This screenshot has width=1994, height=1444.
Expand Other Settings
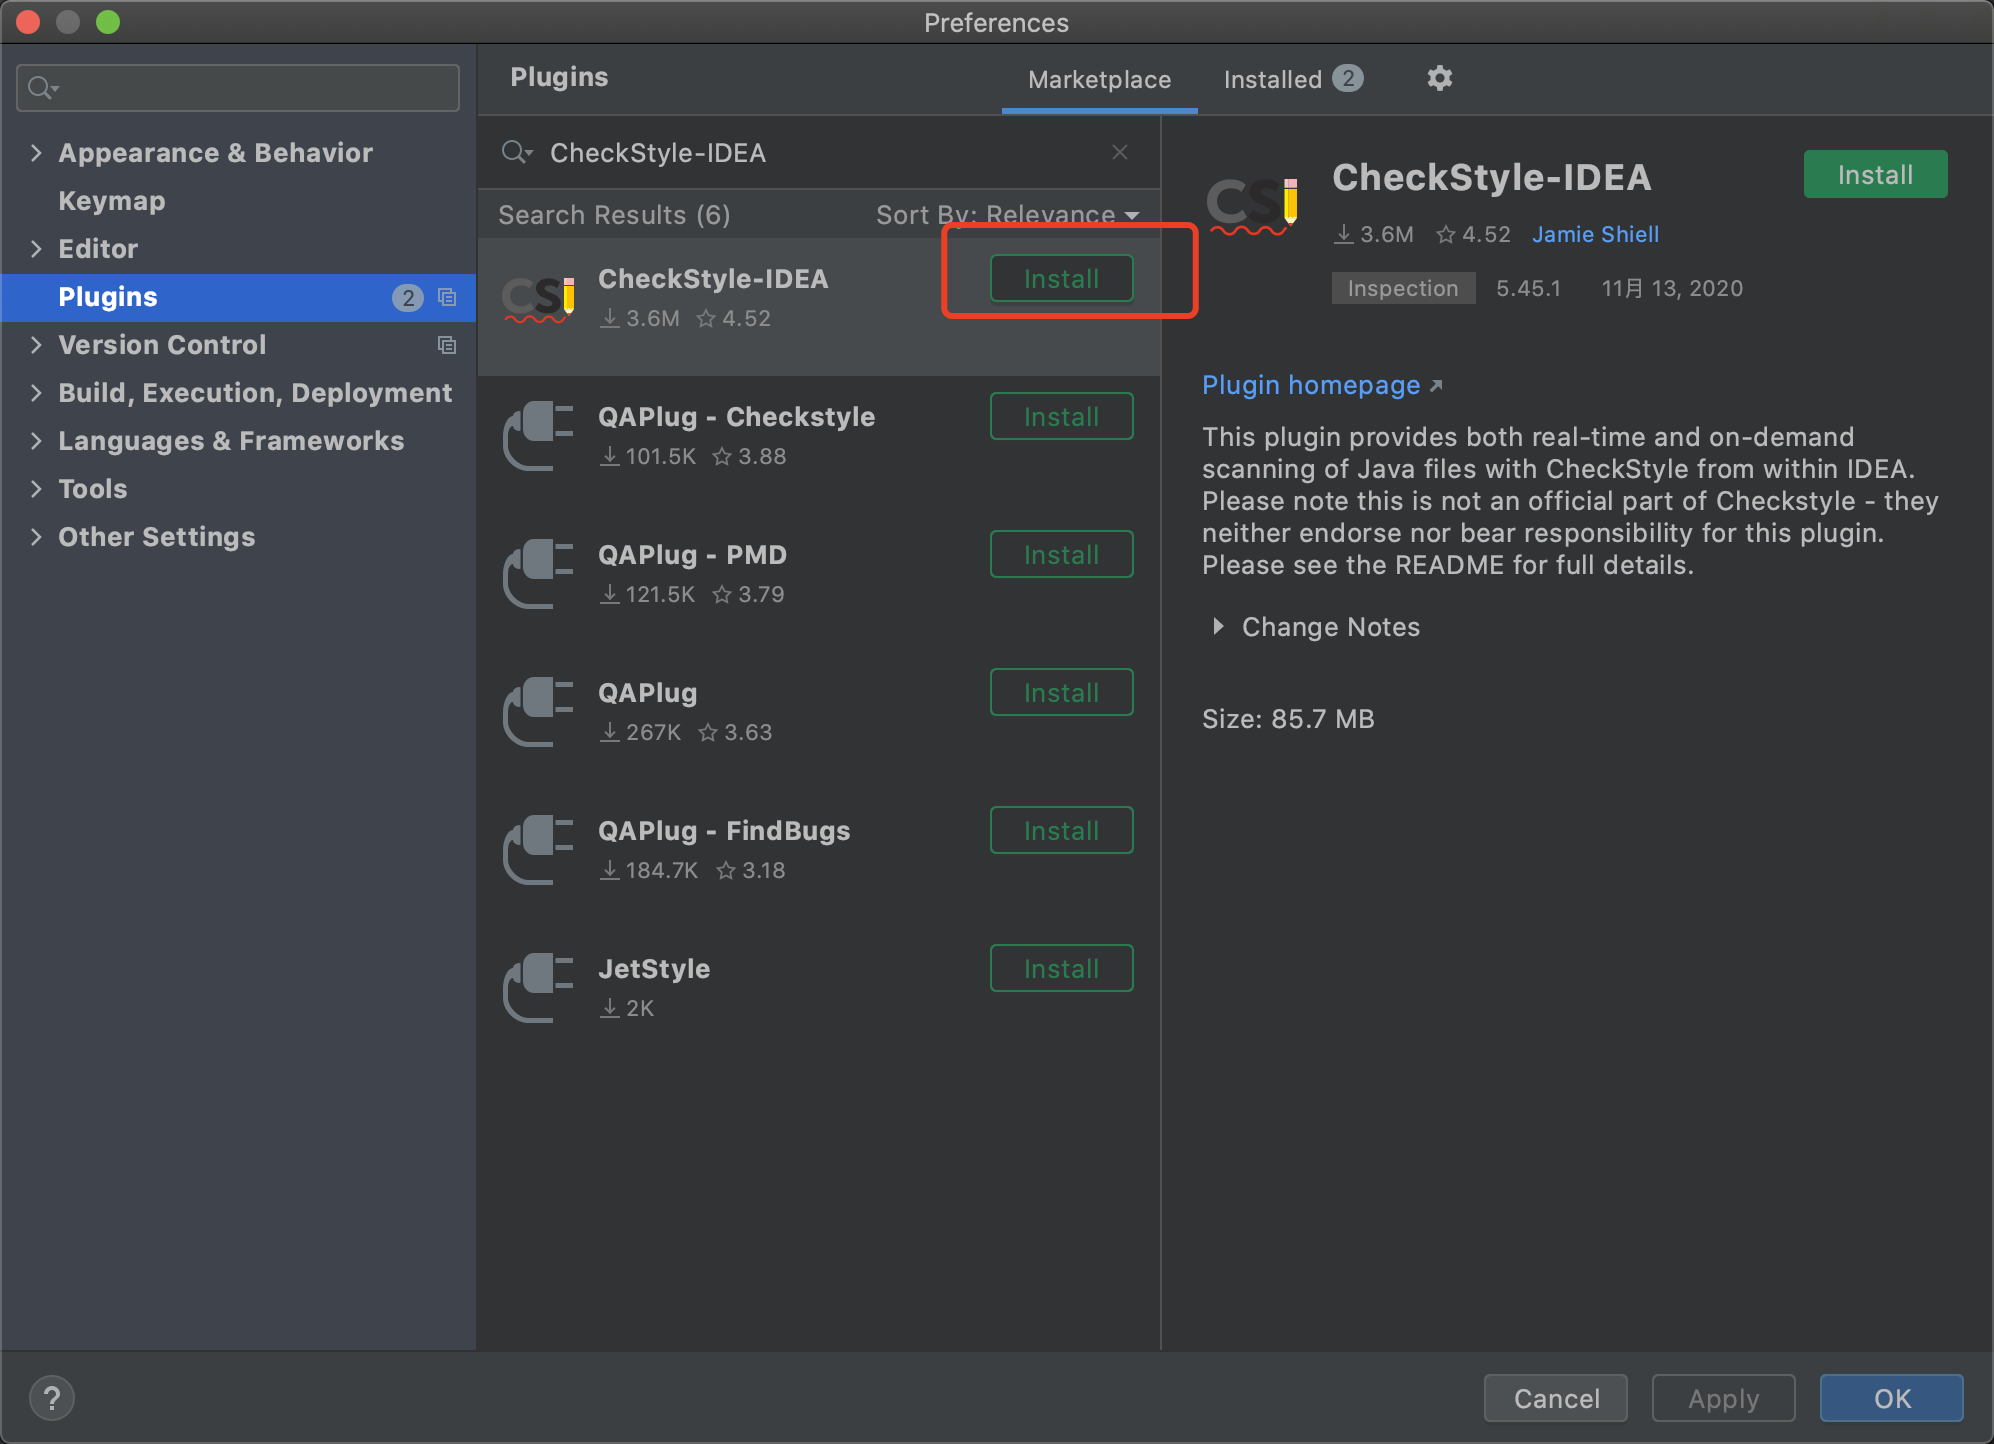coord(36,536)
